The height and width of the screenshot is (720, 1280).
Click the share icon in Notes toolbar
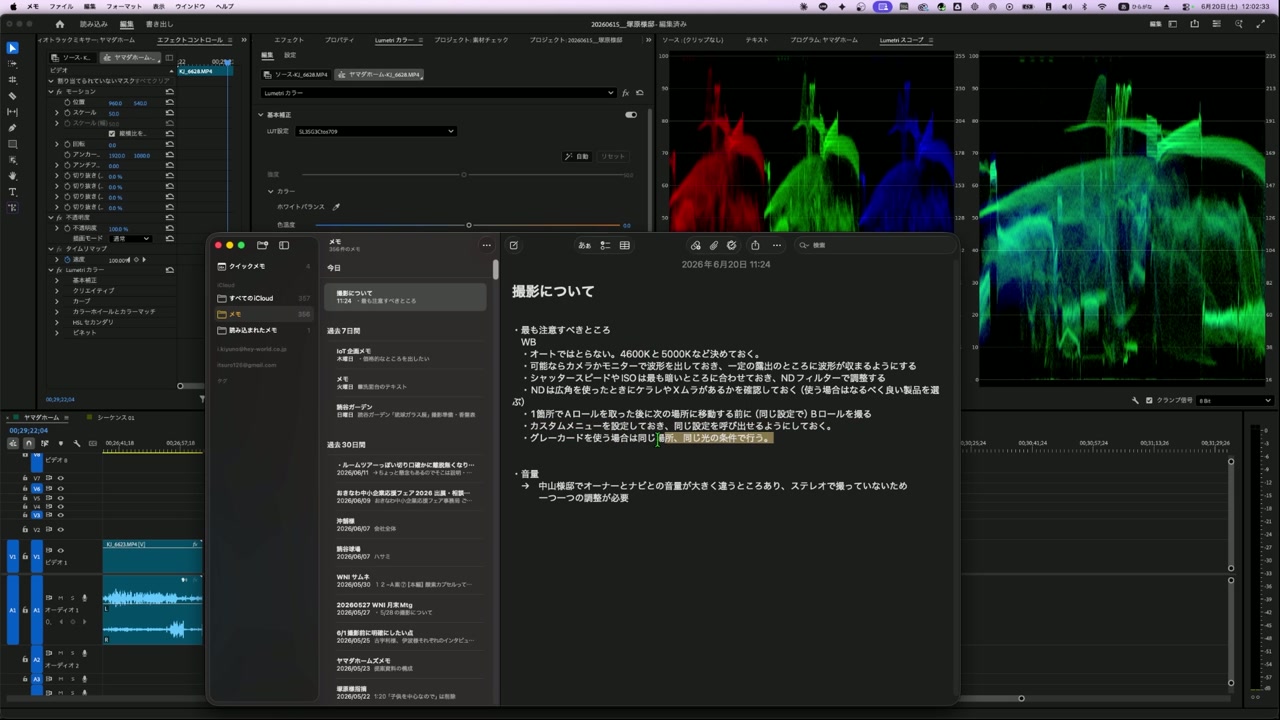755,245
